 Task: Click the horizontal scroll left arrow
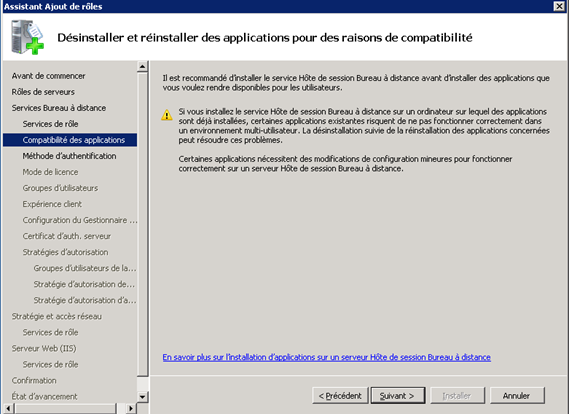pos(8,408)
